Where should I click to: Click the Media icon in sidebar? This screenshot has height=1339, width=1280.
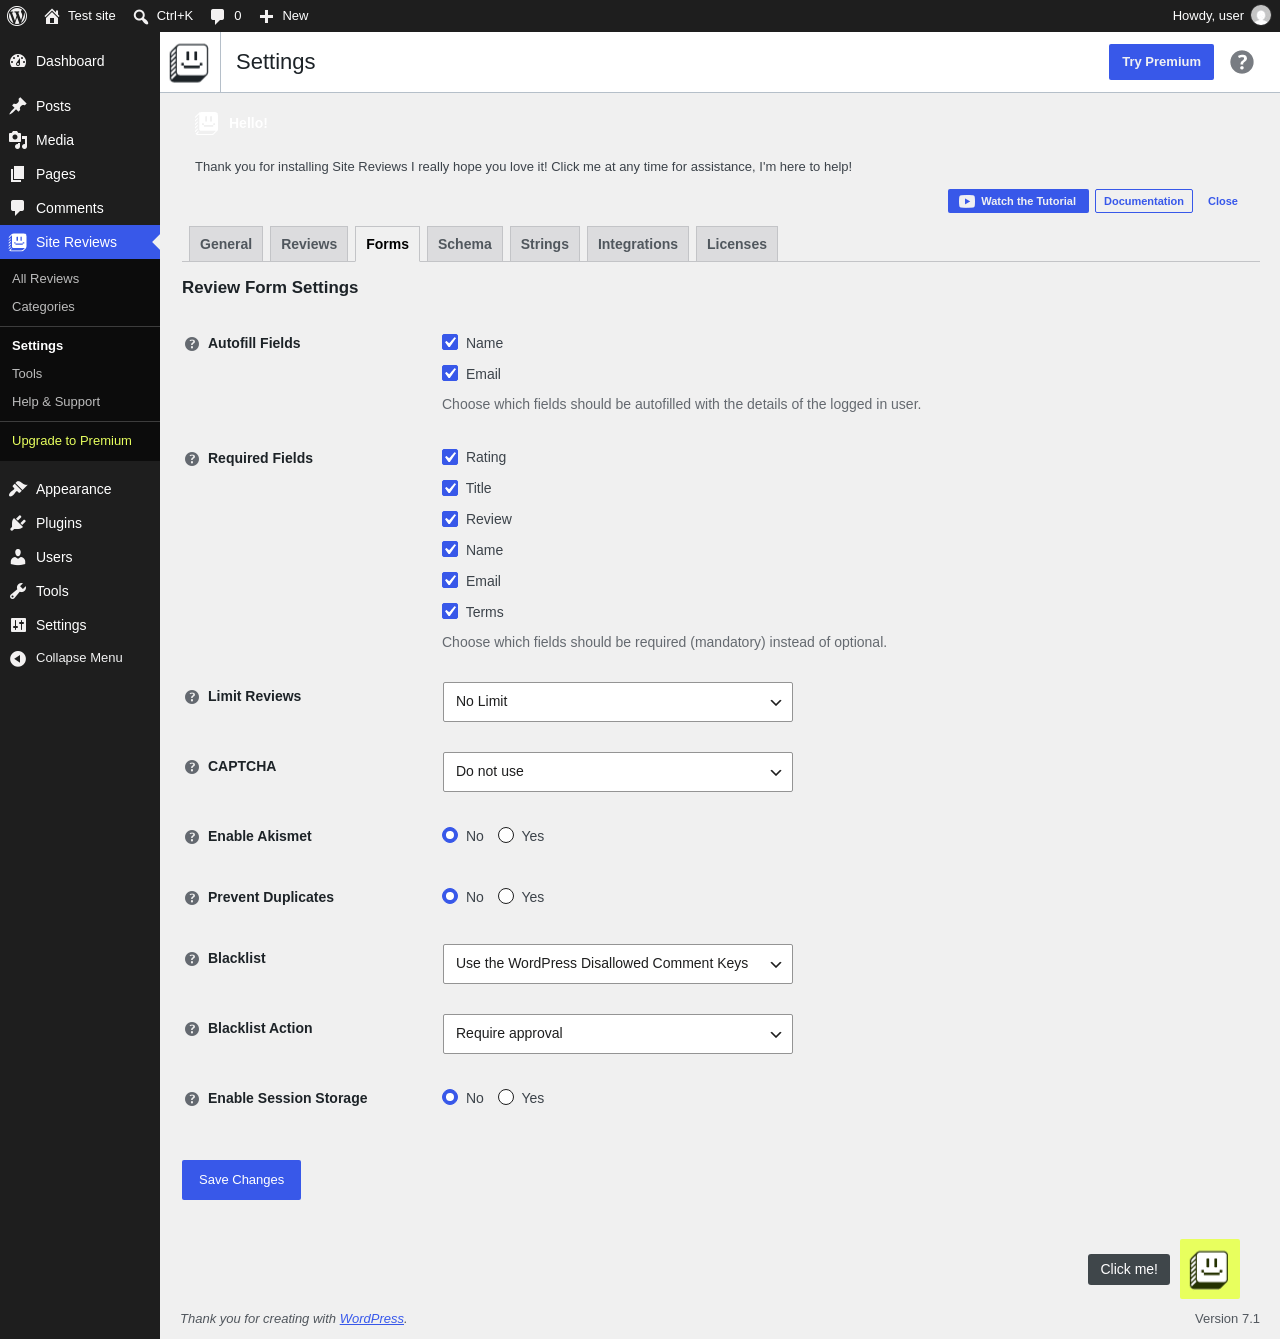click(x=18, y=140)
